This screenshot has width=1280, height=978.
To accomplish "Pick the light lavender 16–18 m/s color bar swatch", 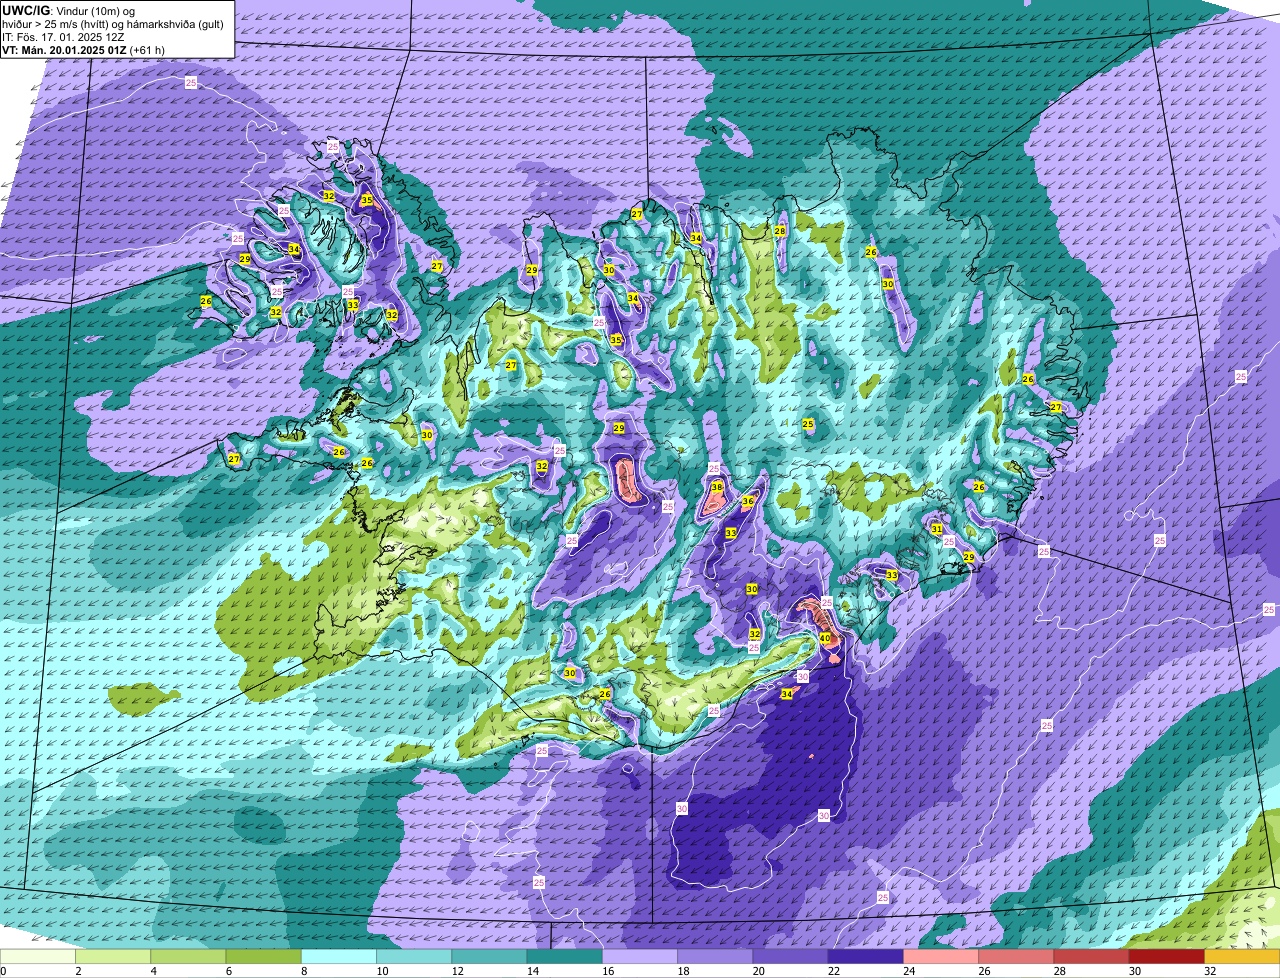I will 639,957.
